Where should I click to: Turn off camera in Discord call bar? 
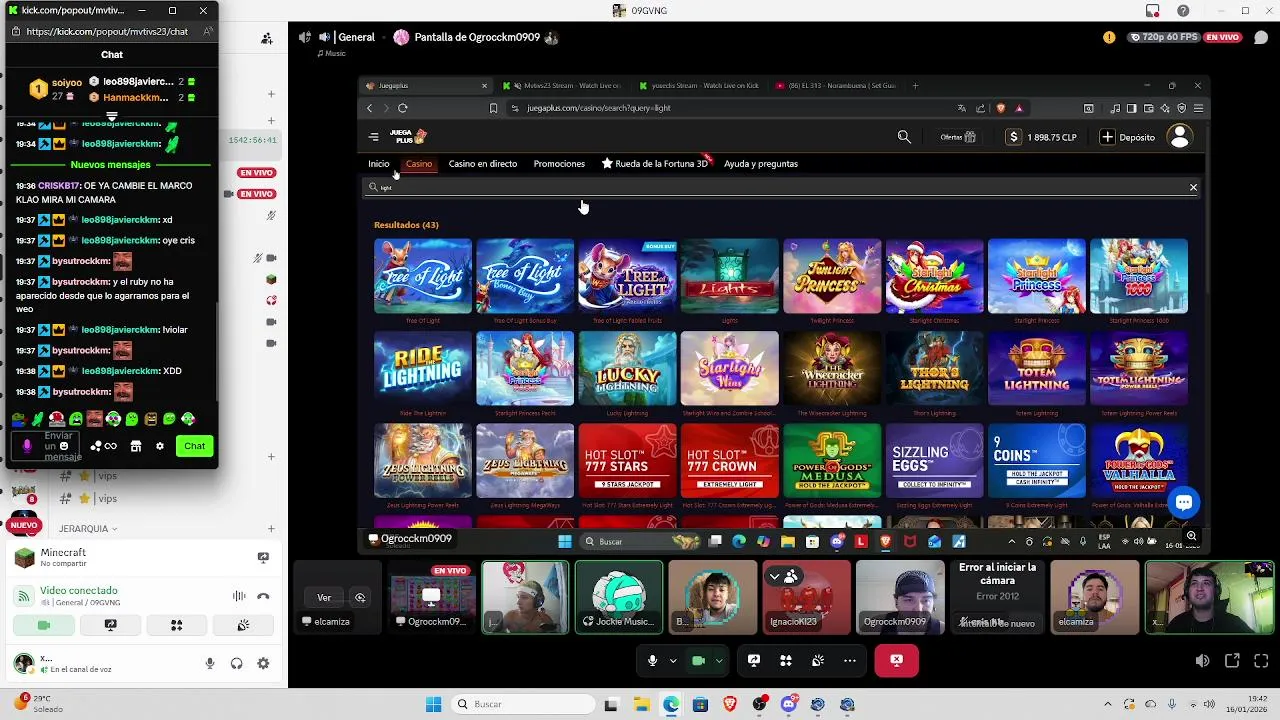coord(698,660)
